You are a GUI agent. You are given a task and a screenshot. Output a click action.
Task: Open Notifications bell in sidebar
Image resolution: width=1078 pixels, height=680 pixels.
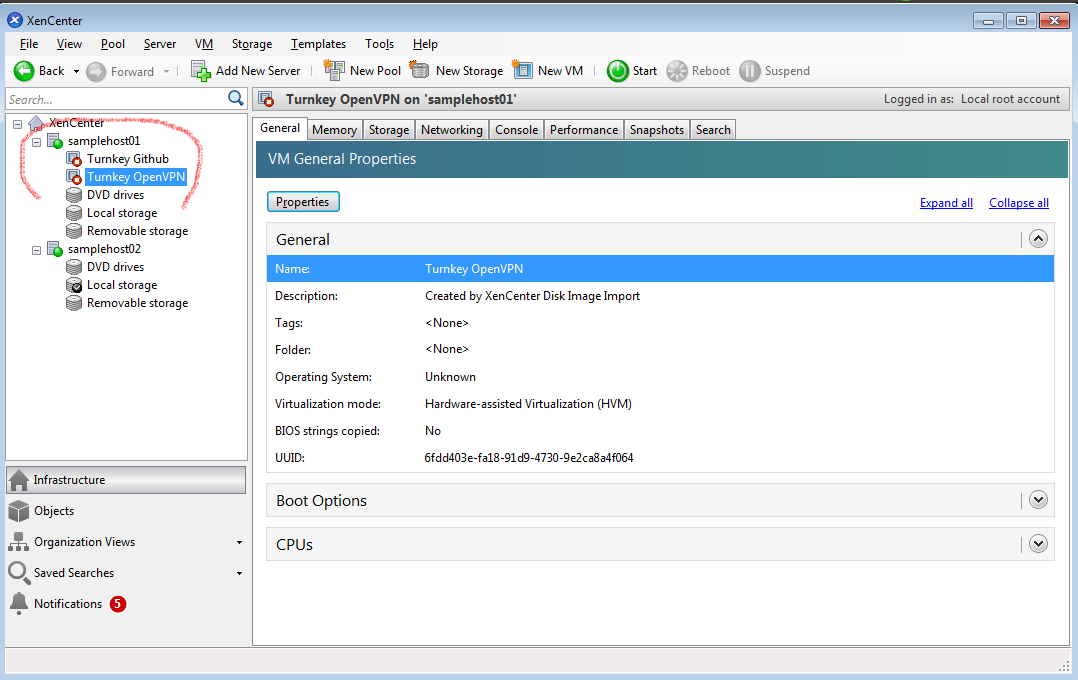pos(18,604)
